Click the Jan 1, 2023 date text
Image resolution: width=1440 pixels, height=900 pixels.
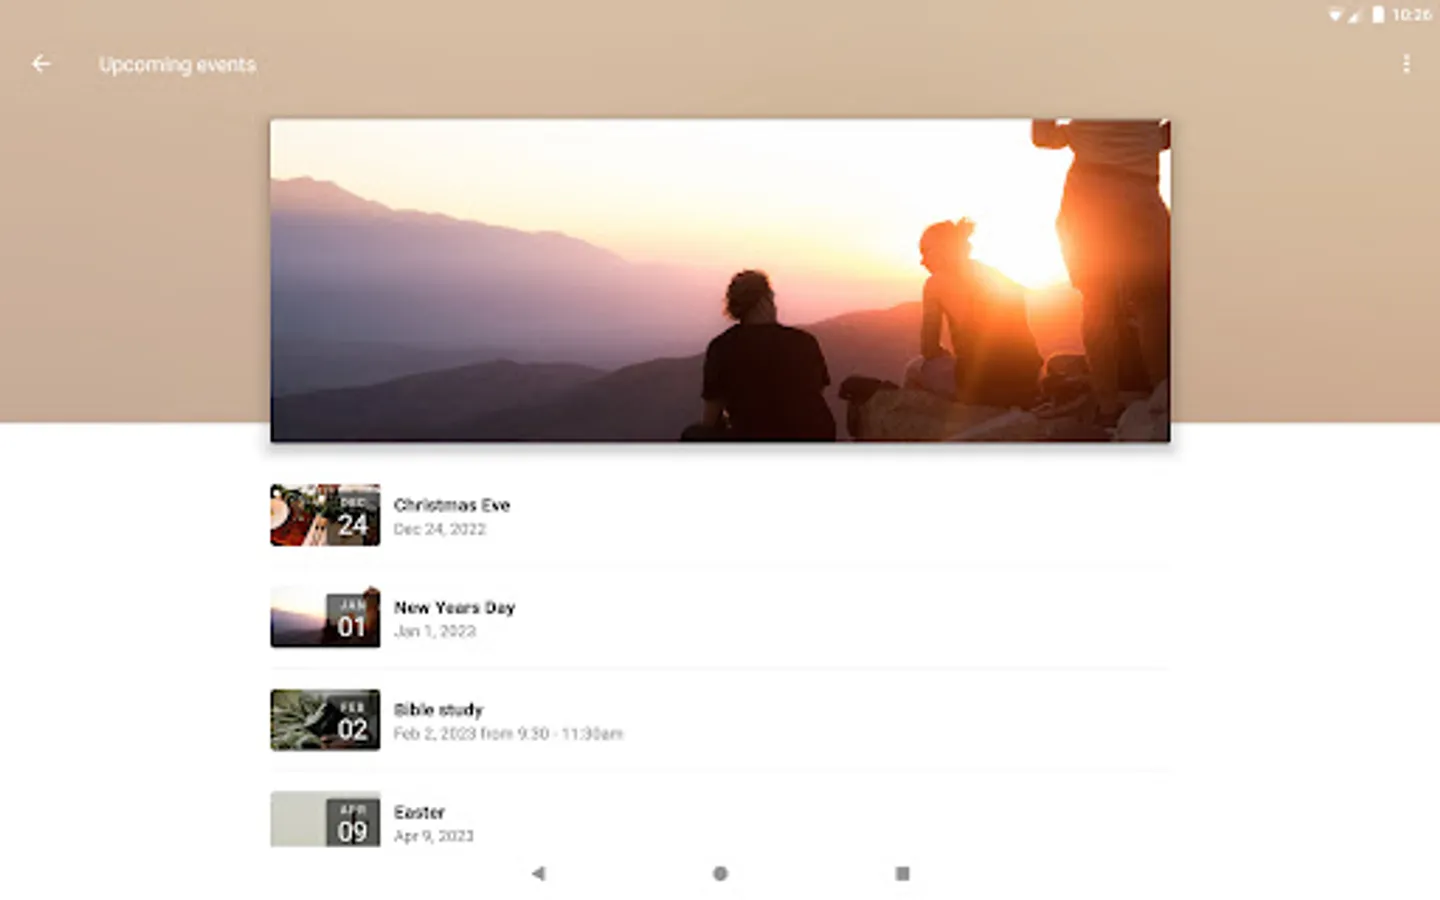[434, 631]
